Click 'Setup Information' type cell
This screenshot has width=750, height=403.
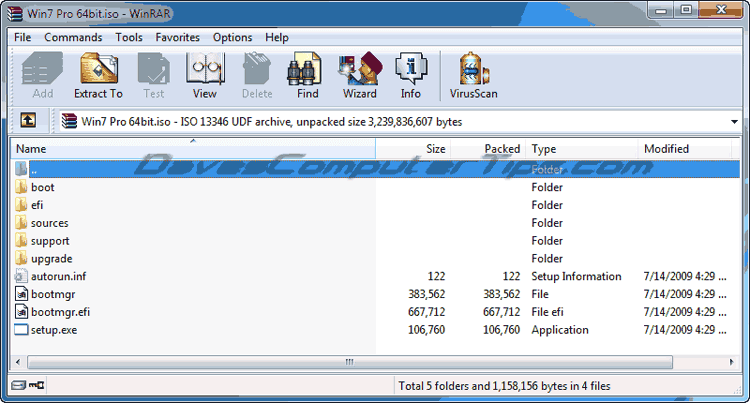pyautogui.click(x=576, y=276)
